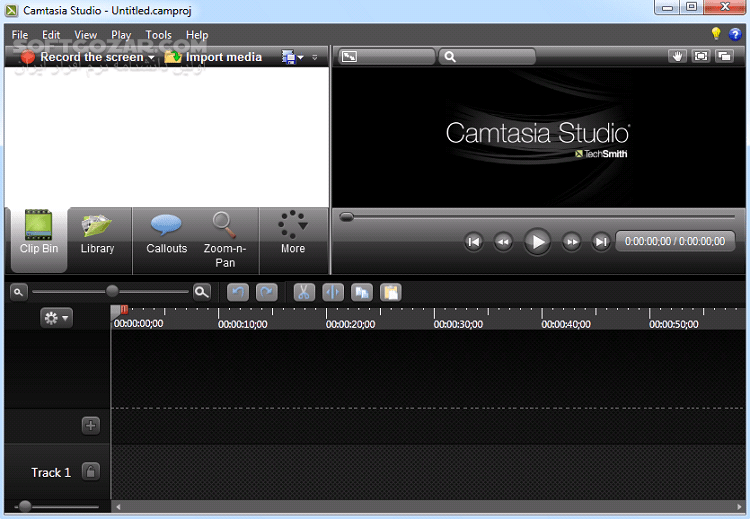The image size is (750, 519).
Task: Open the Tools menu
Action: pyautogui.click(x=158, y=35)
